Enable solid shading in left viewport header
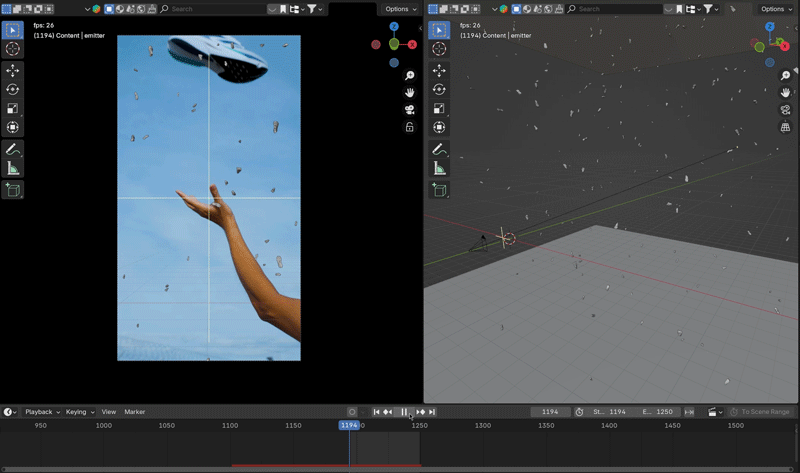Viewport: 800px width, 473px height. [120, 9]
